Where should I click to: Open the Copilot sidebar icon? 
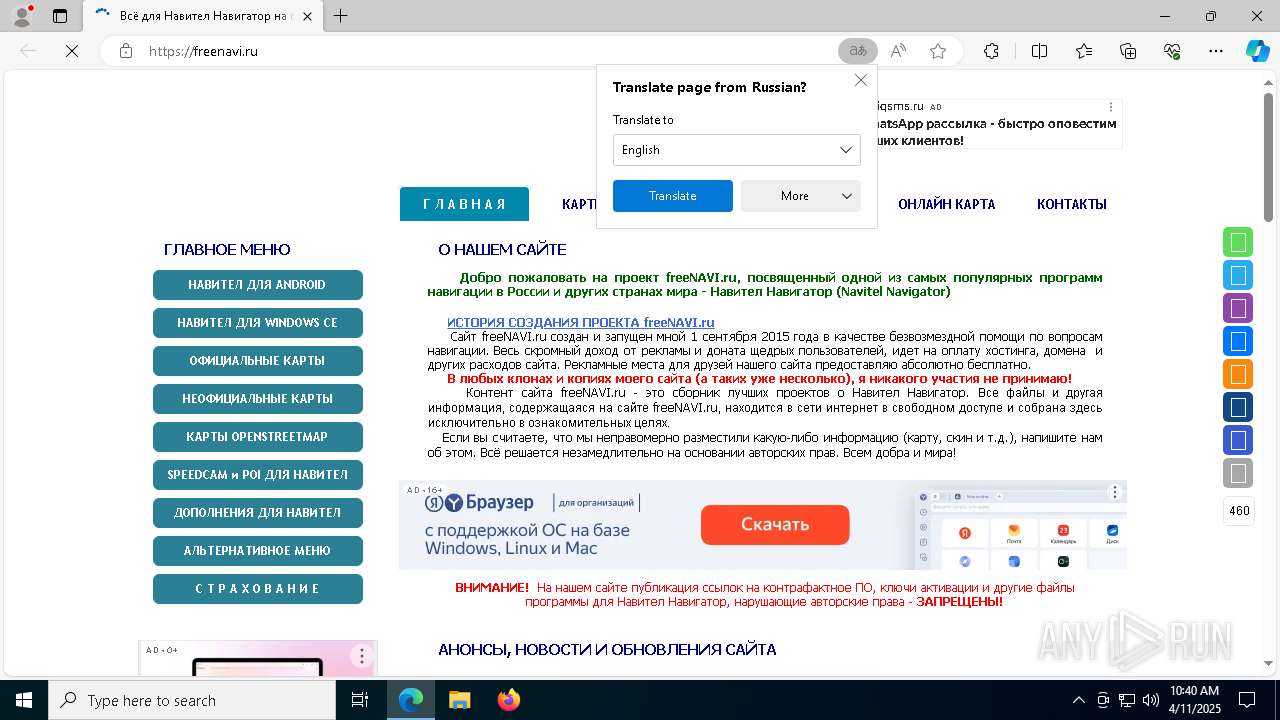[1257, 51]
